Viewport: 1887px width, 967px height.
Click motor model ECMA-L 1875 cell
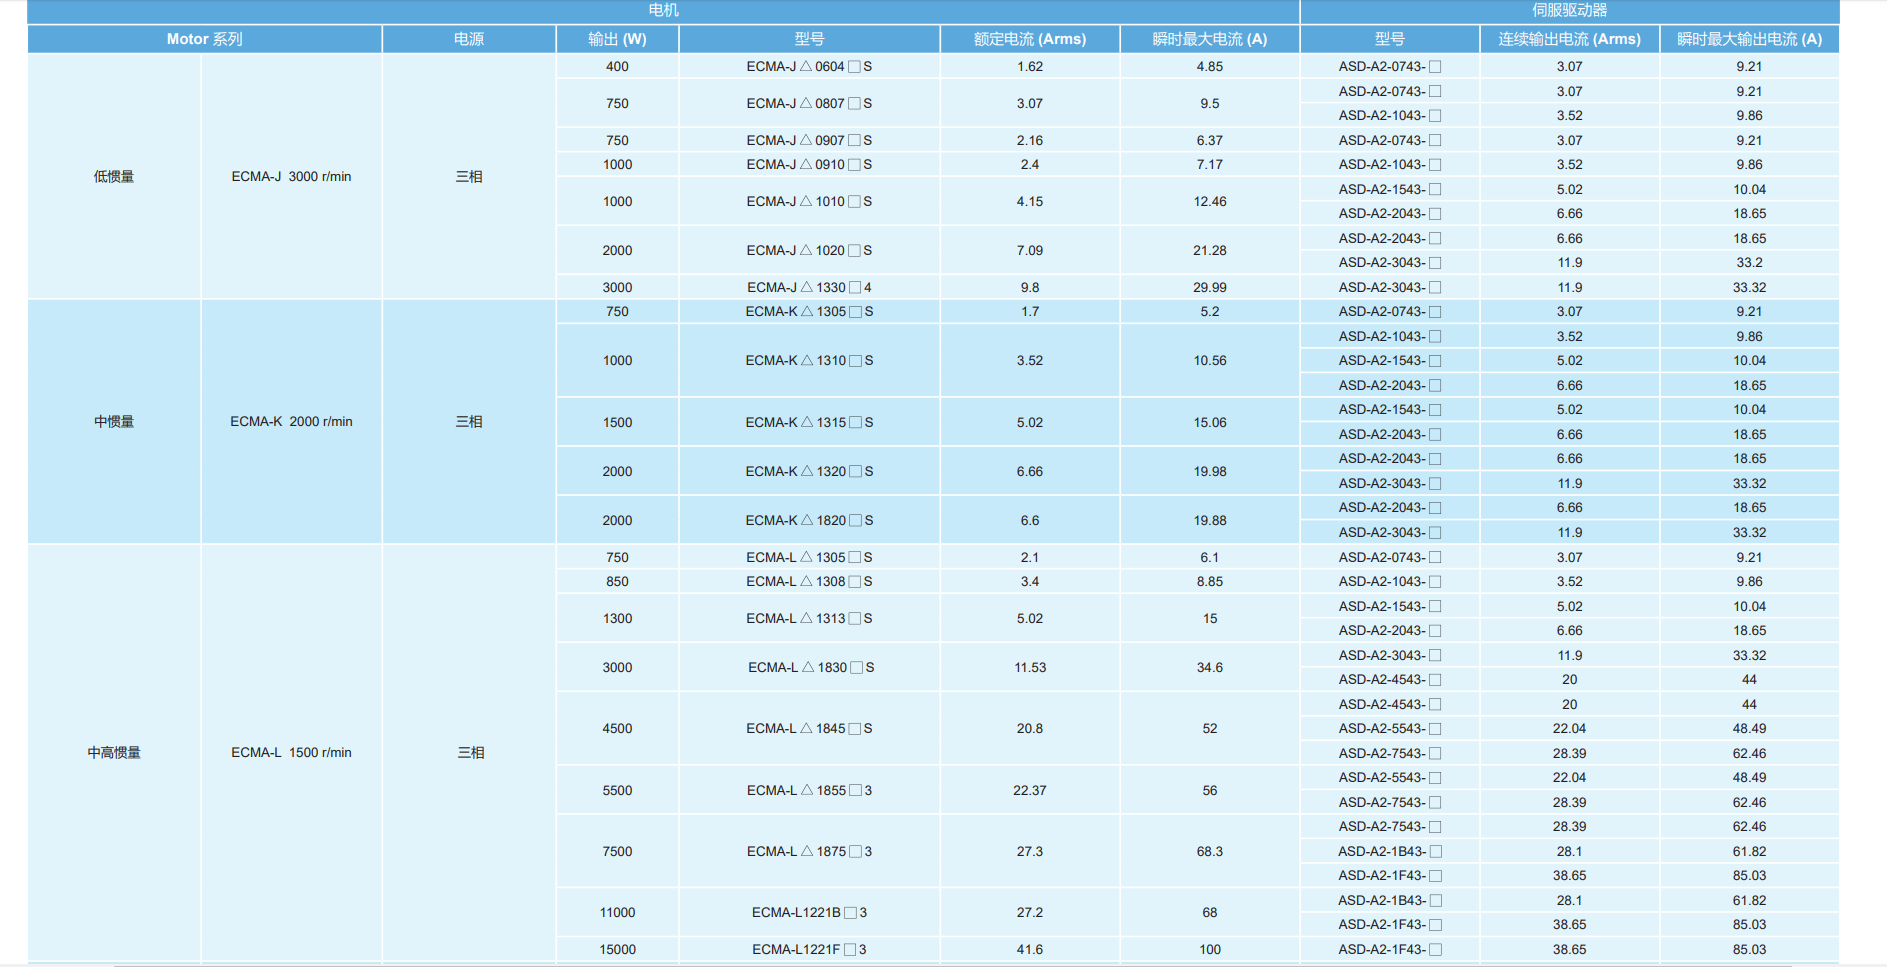tap(809, 852)
